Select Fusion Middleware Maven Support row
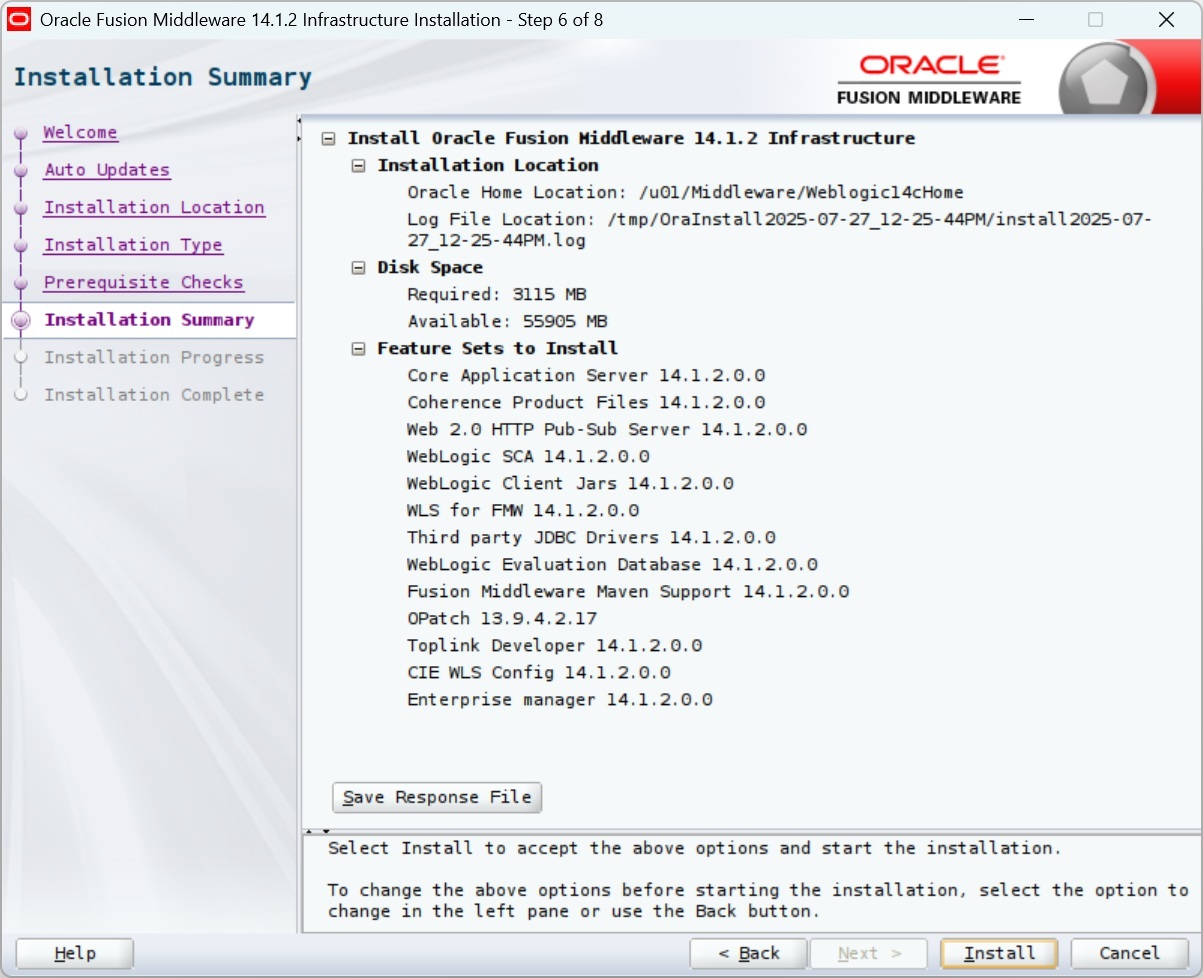 [x=628, y=592]
